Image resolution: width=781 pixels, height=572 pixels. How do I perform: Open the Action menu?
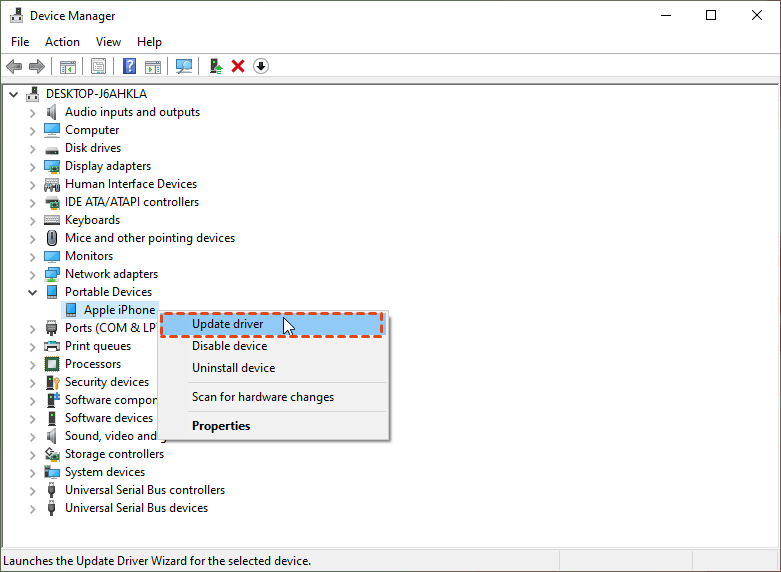click(x=62, y=42)
